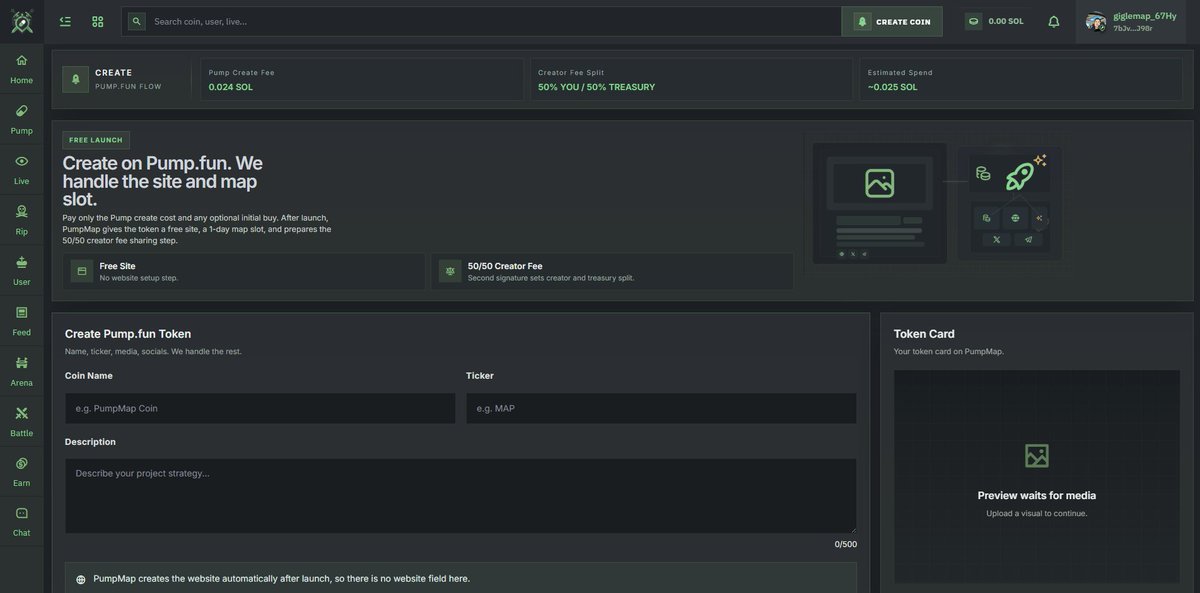The image size is (1200, 593).
Task: Open the Arena section
Action: click(21, 371)
